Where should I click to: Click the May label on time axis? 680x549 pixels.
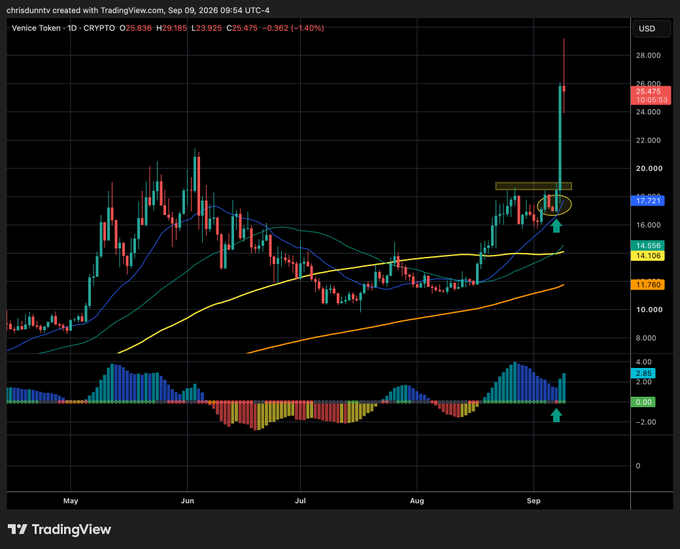pos(71,501)
